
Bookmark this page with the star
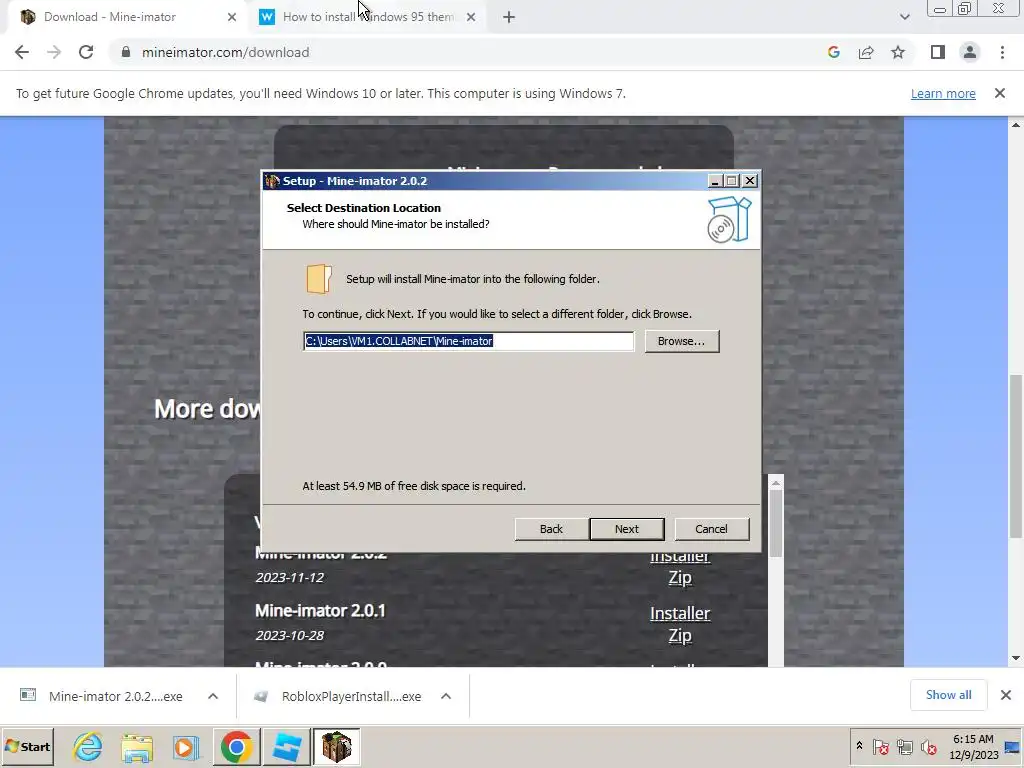[x=898, y=52]
